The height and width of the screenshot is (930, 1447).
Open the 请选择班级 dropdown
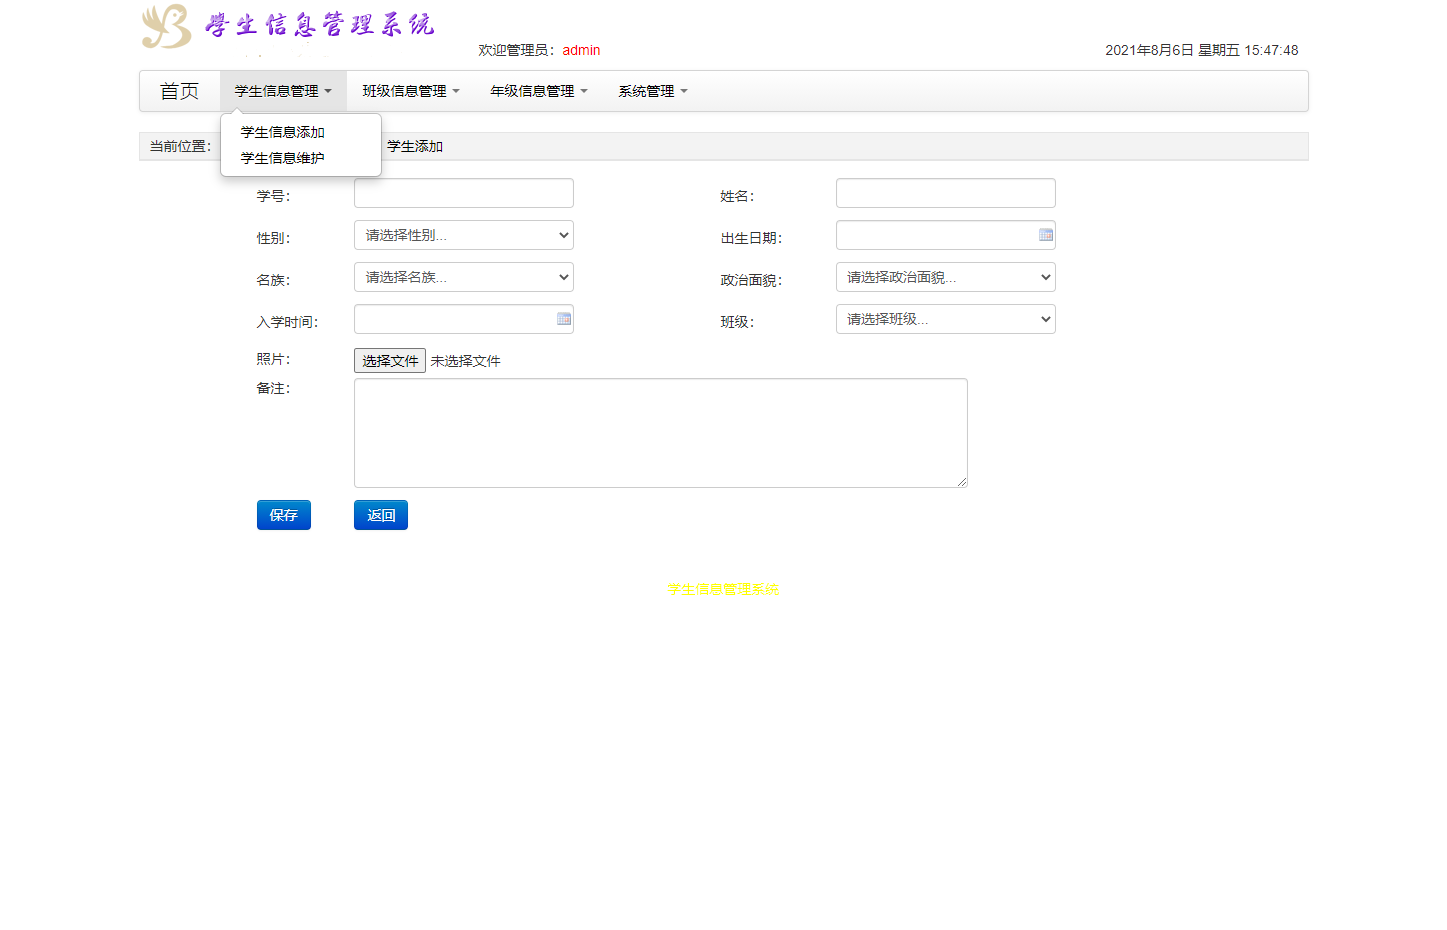[945, 319]
